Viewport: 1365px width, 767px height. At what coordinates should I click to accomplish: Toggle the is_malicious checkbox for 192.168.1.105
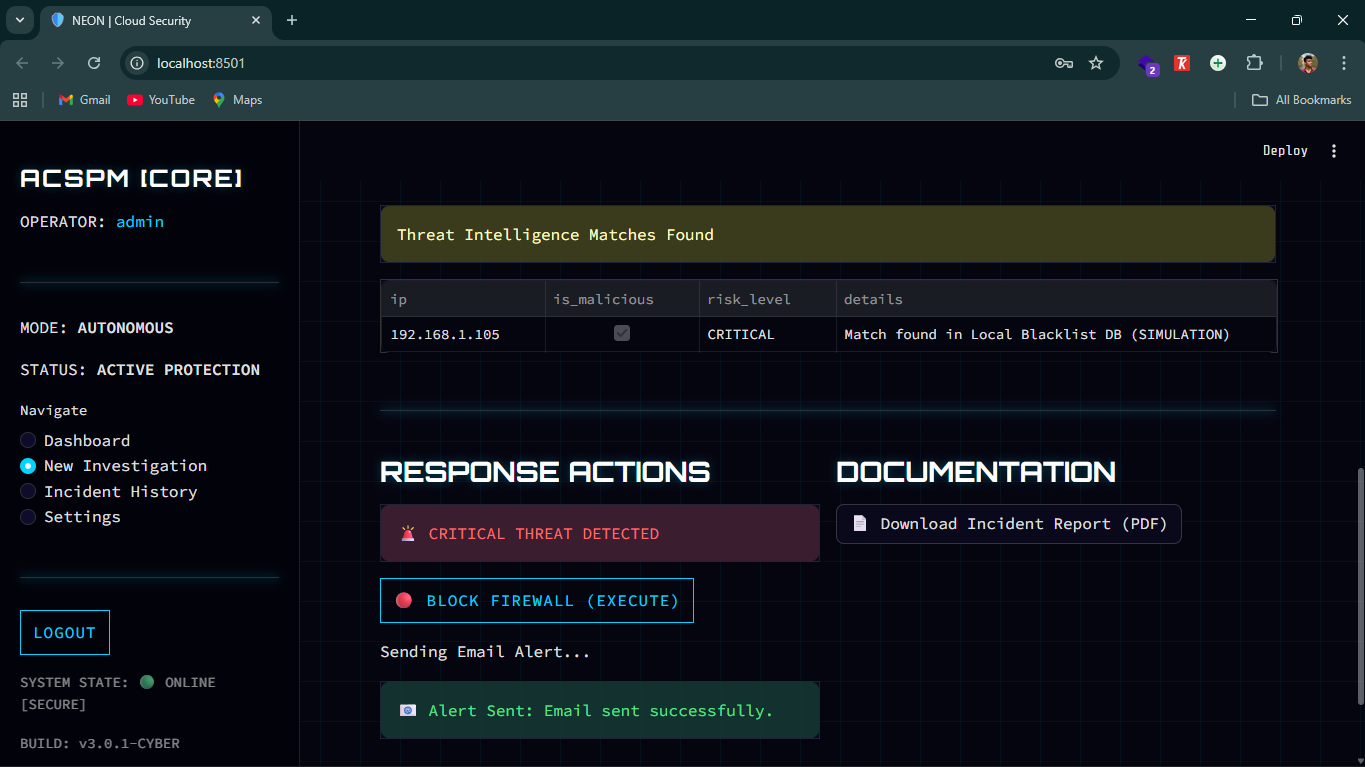622,333
